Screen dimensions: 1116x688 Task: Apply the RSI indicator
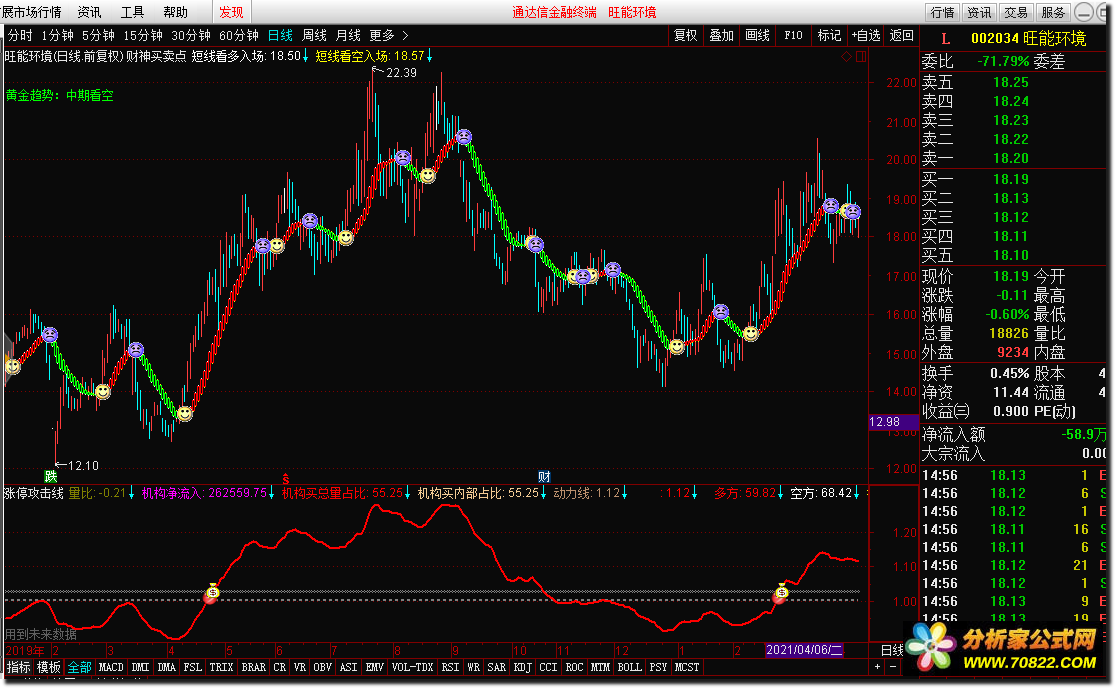(450, 667)
